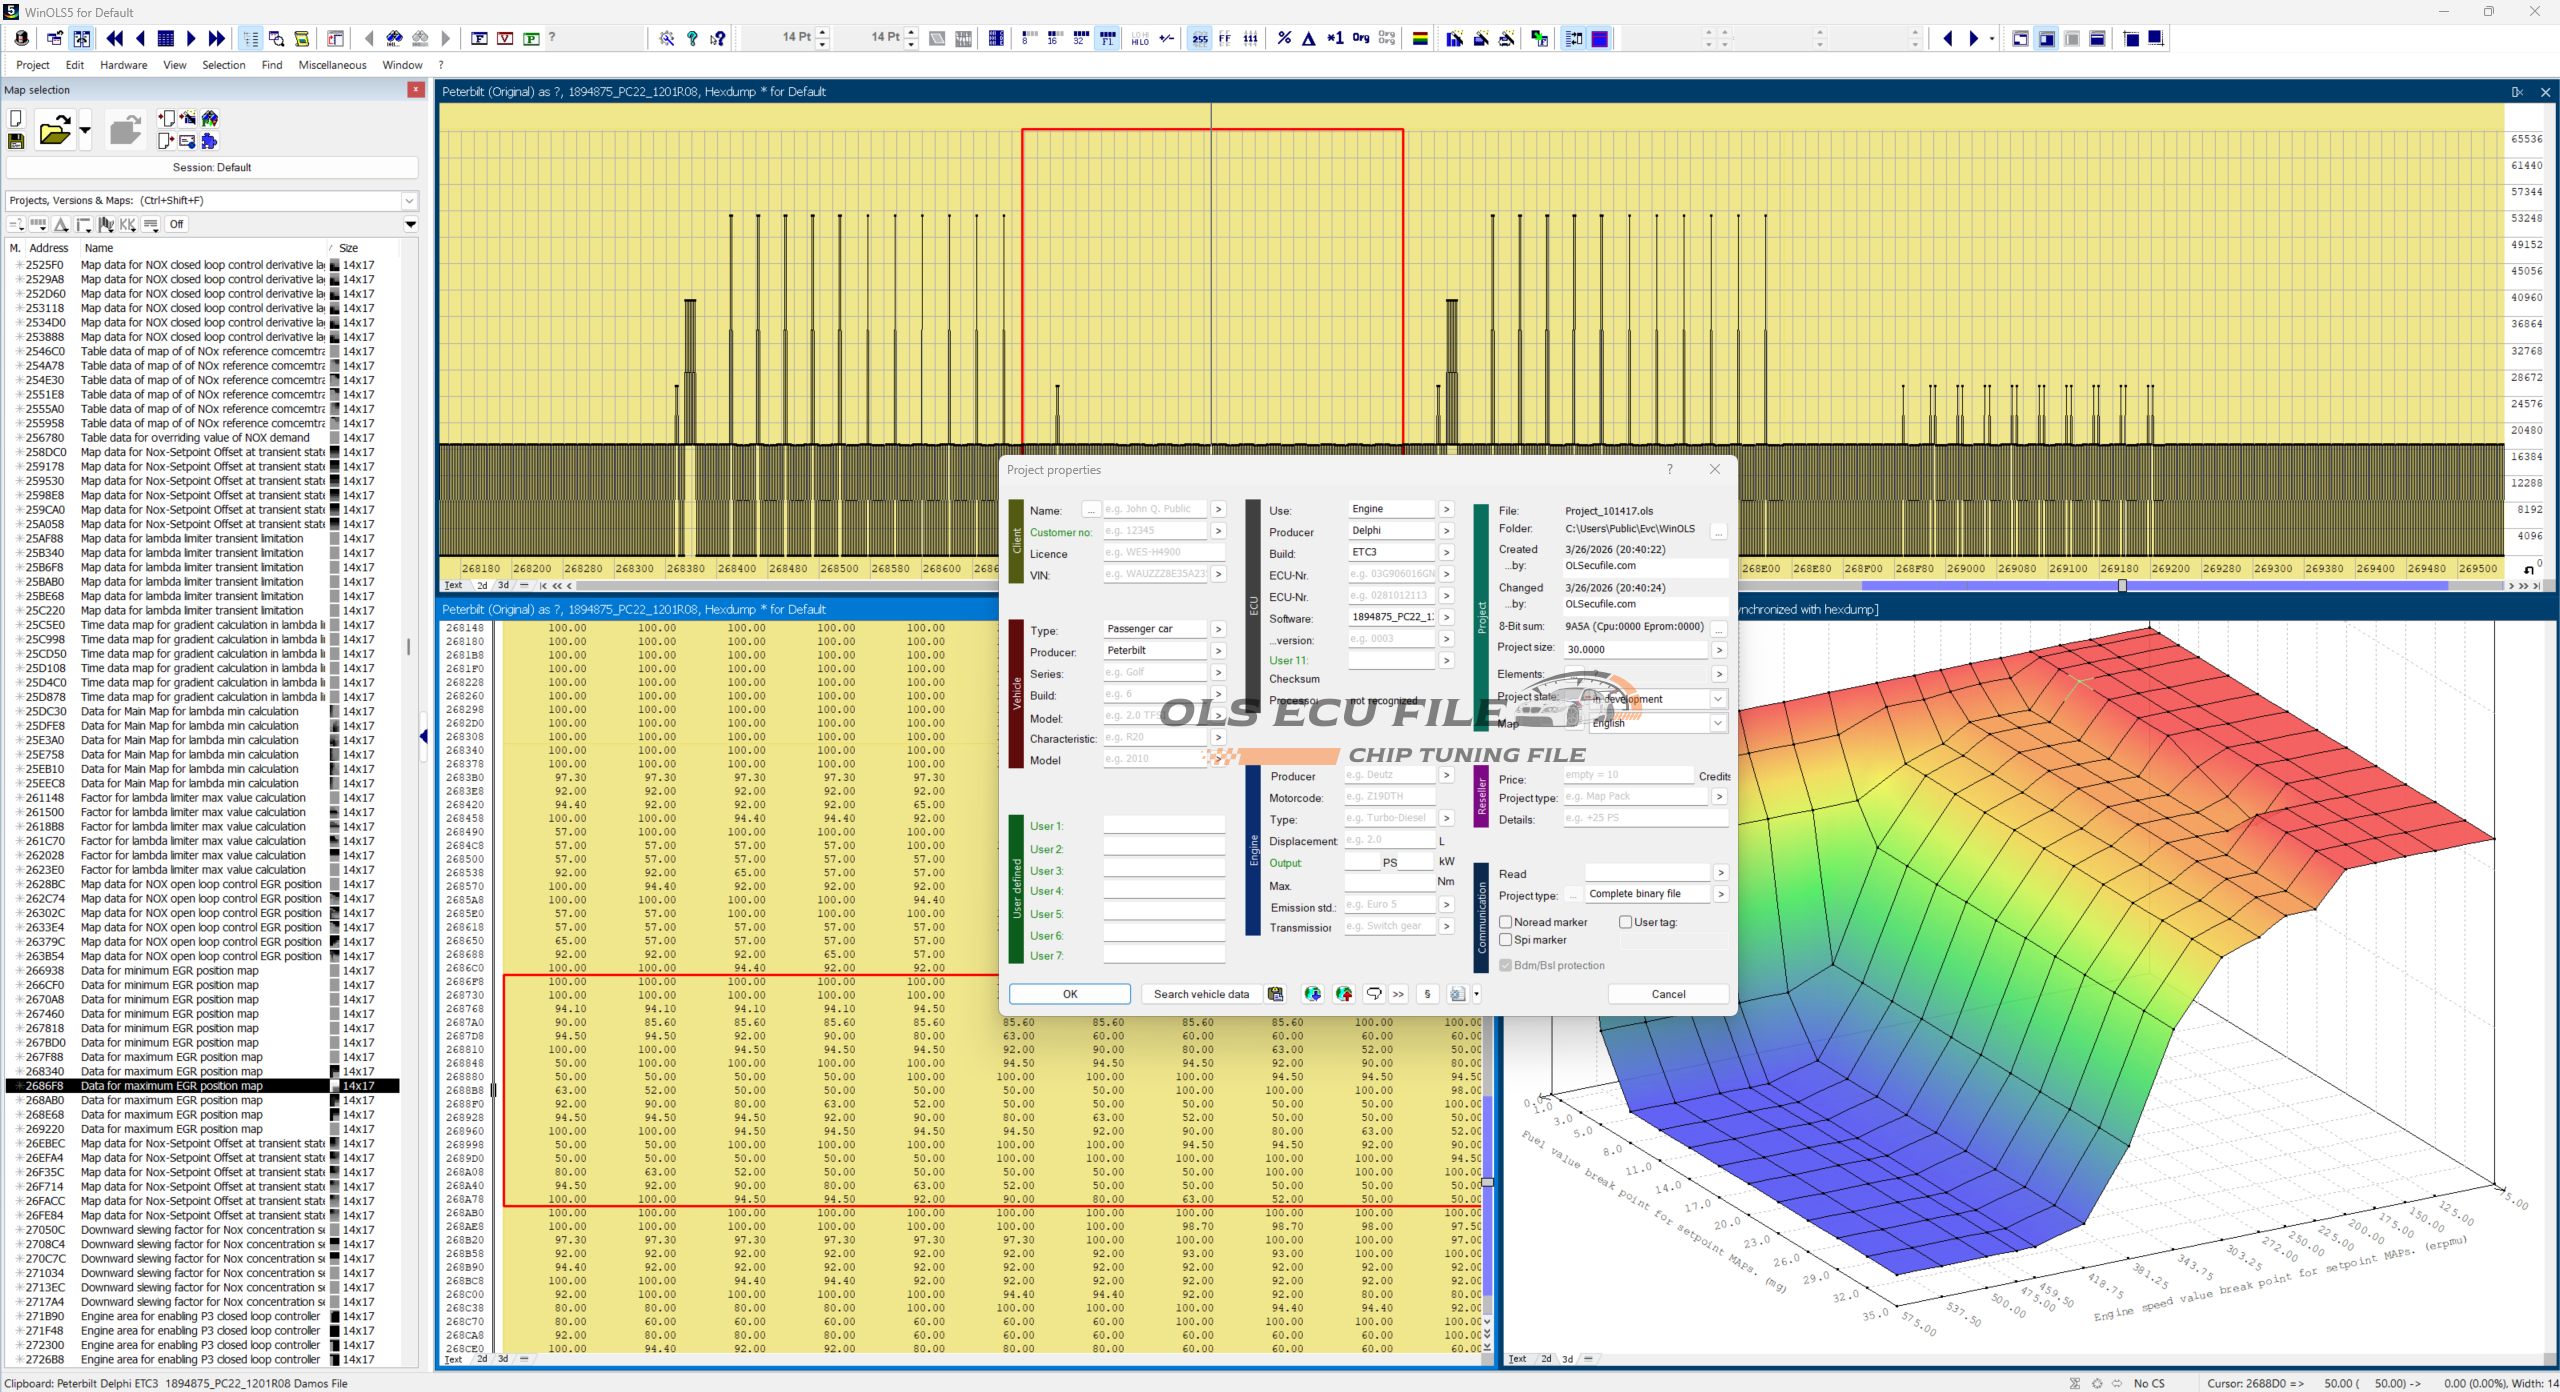Tick the User tag checkbox
The height and width of the screenshot is (1392, 2560).
(x=1625, y=922)
